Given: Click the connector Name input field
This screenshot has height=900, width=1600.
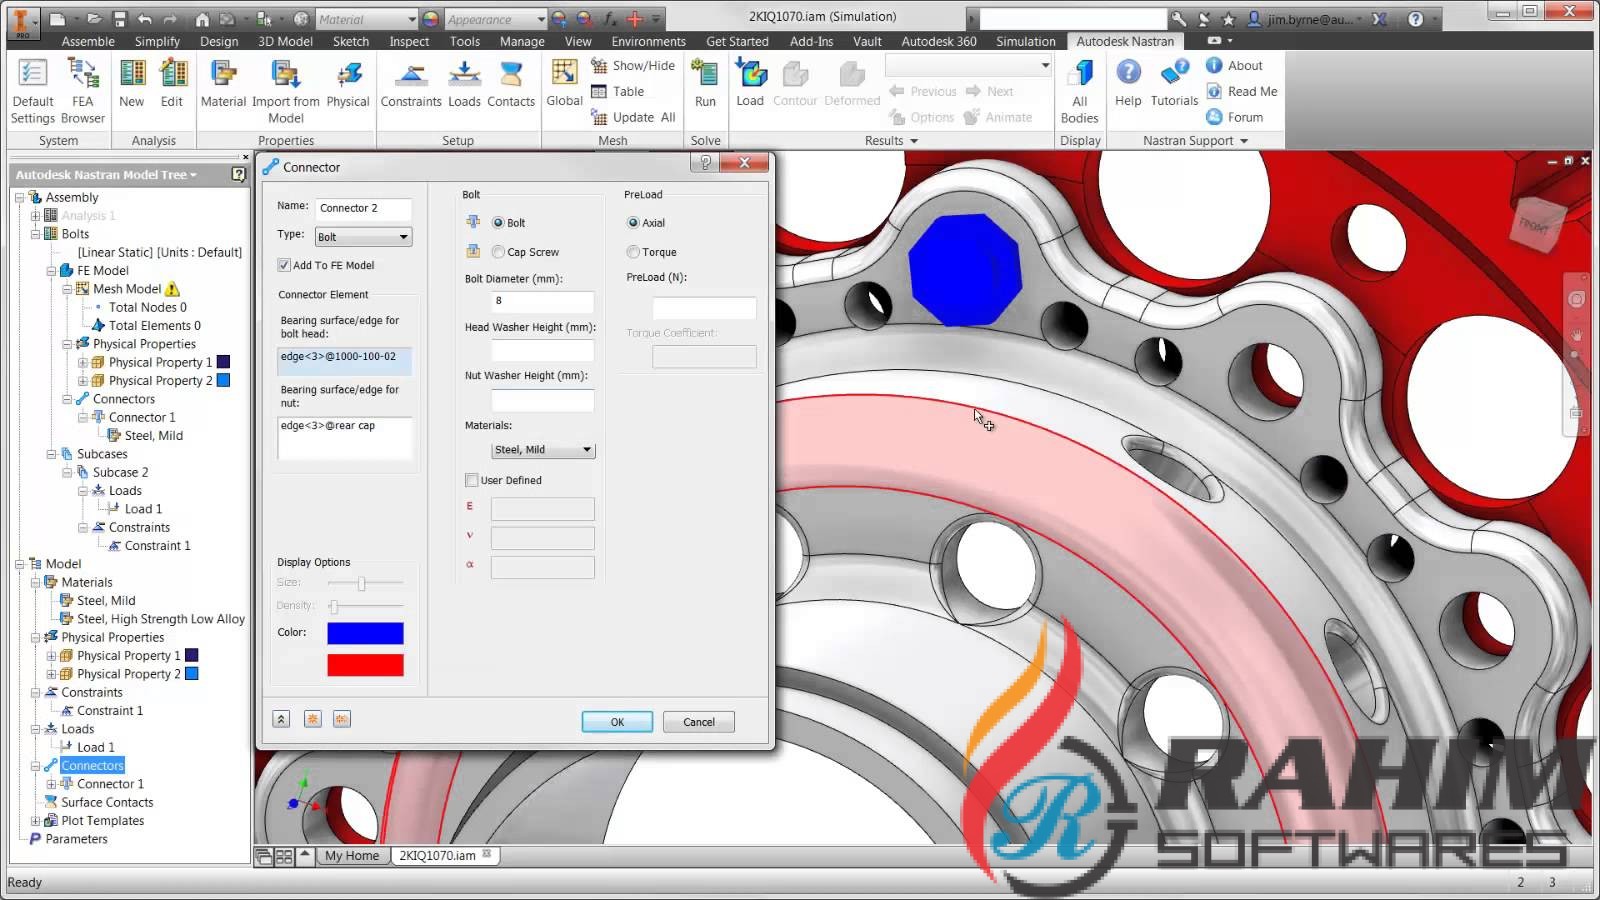Looking at the screenshot, I should 363,208.
